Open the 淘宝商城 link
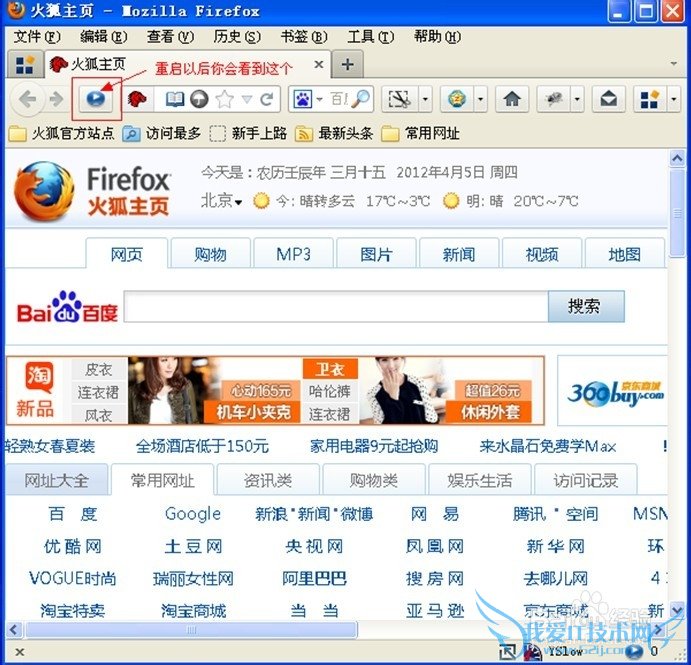 pos(193,611)
